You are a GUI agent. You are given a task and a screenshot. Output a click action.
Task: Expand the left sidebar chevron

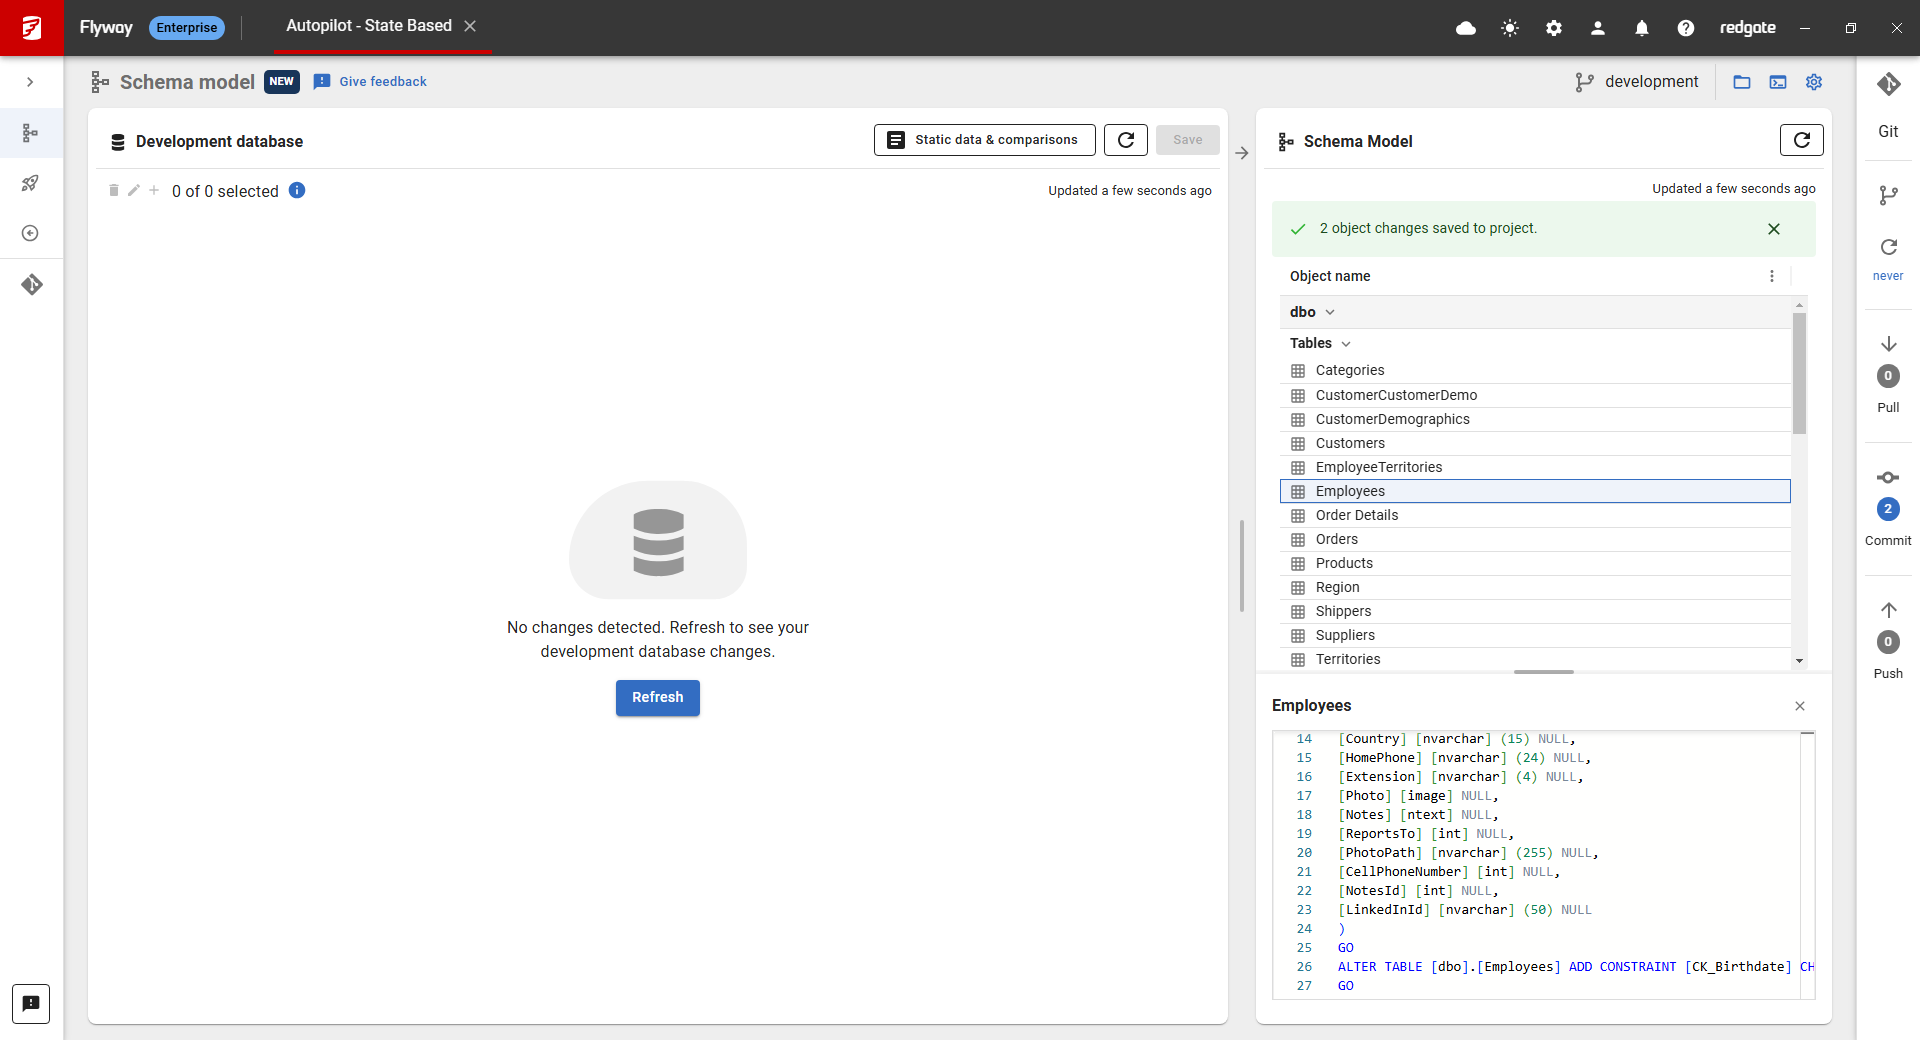[30, 82]
